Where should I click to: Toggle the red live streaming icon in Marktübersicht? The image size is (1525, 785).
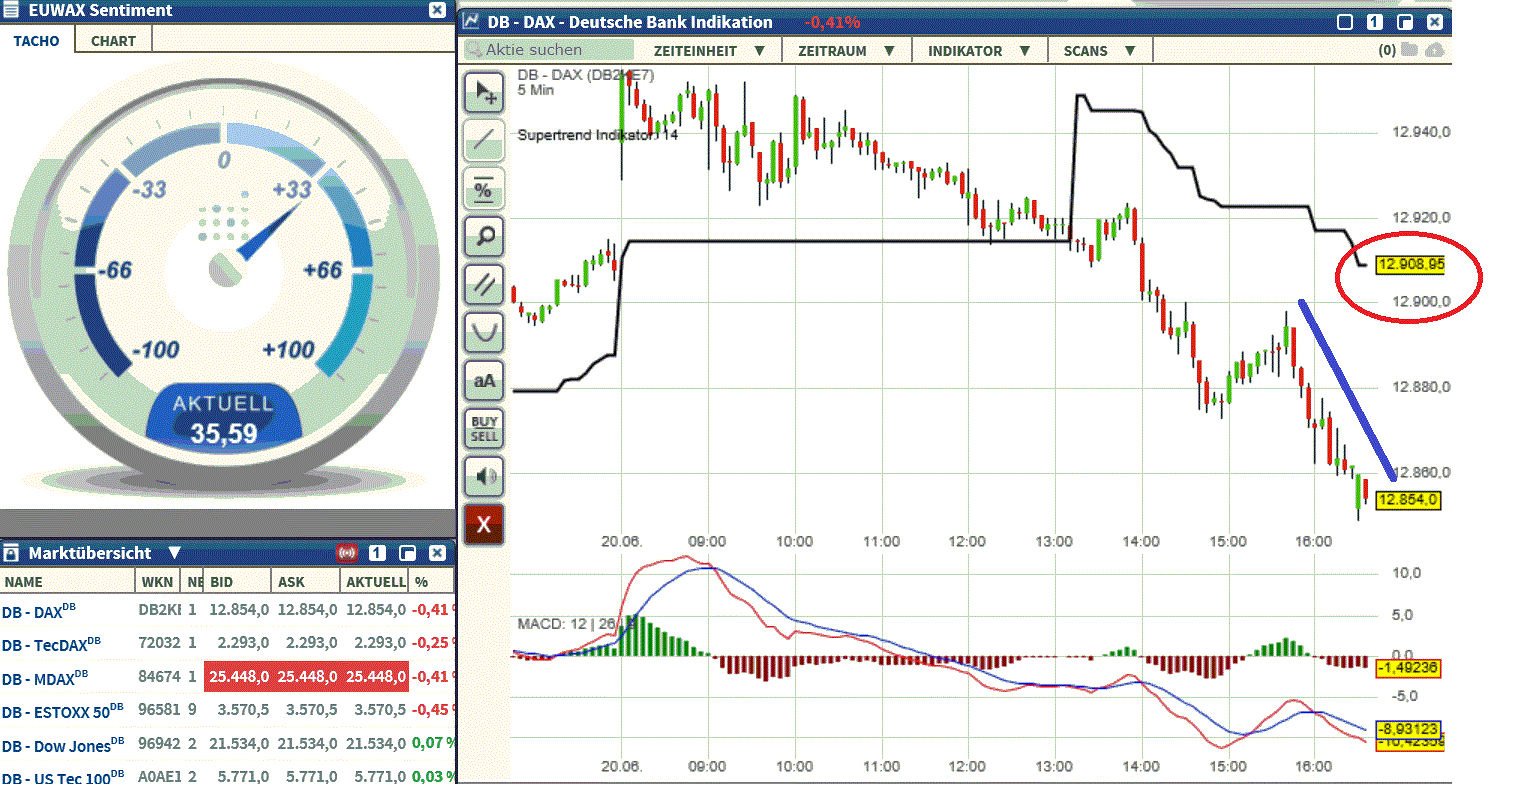347,553
